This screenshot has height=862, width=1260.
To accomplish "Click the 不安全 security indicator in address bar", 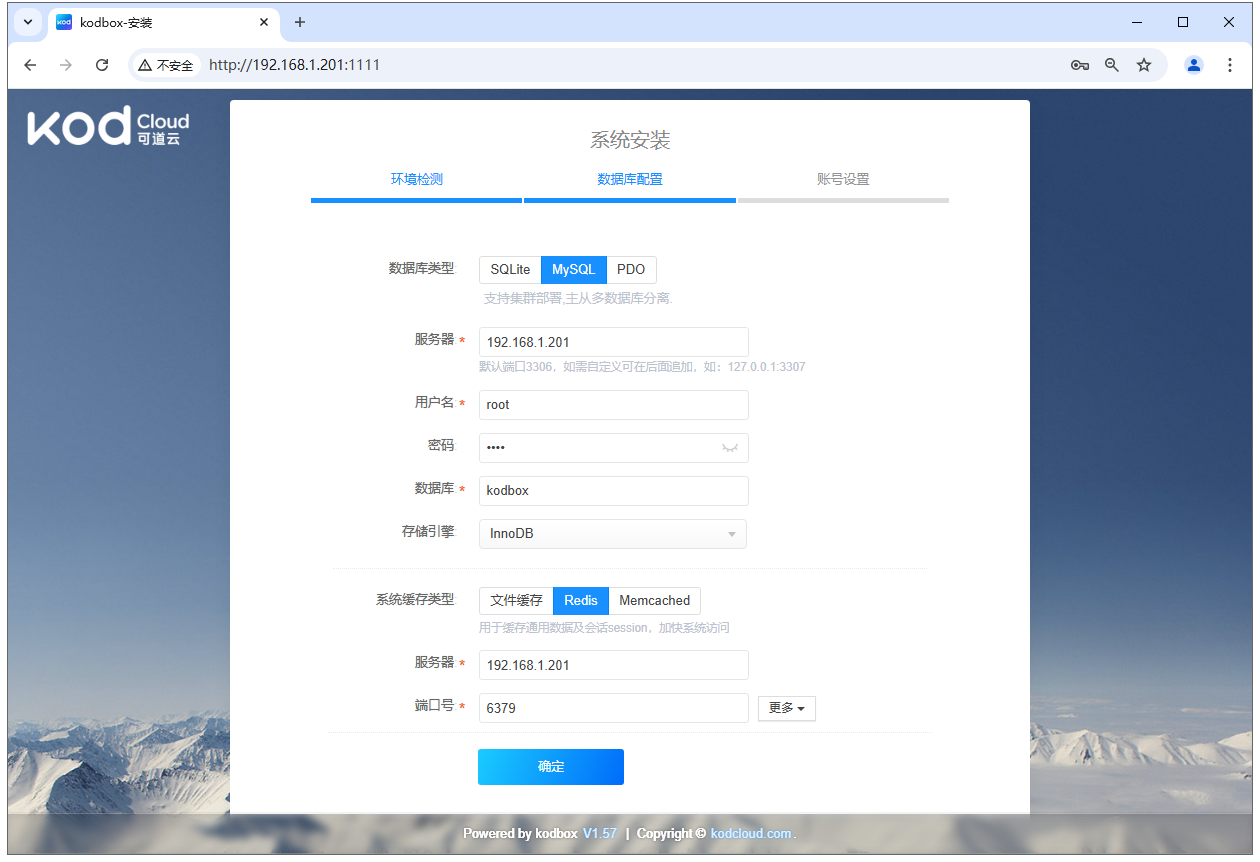I will [164, 64].
